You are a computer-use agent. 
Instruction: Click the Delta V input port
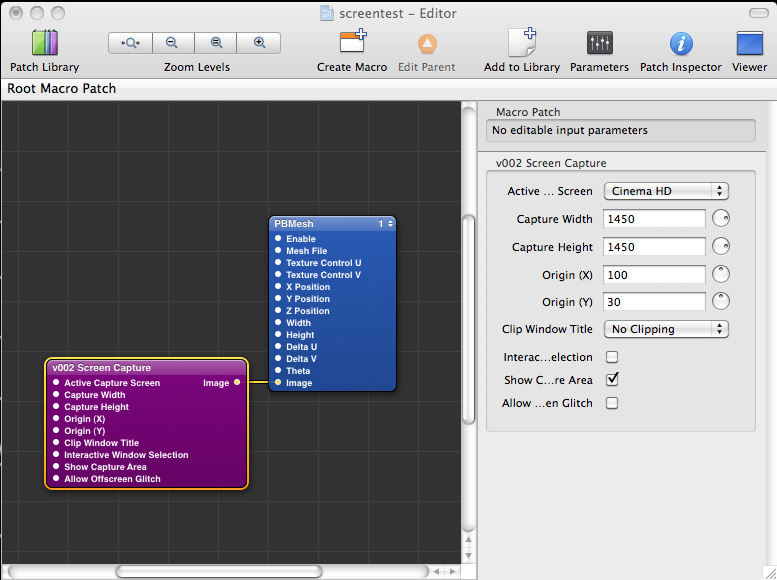(x=278, y=358)
